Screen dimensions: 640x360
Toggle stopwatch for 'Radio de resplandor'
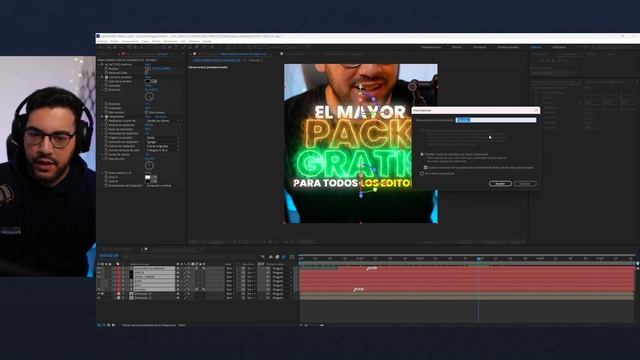coord(106,129)
